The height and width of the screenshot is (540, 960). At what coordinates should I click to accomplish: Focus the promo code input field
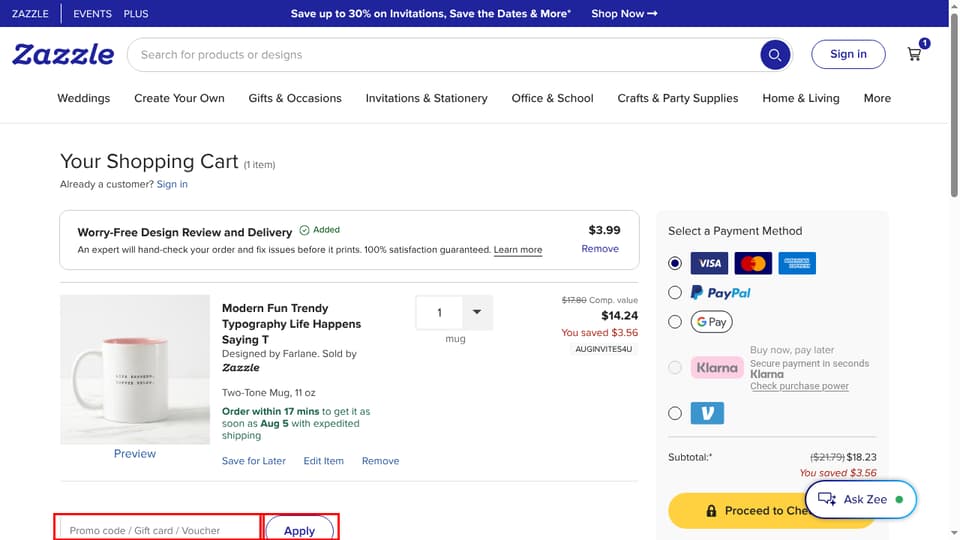[x=159, y=530]
